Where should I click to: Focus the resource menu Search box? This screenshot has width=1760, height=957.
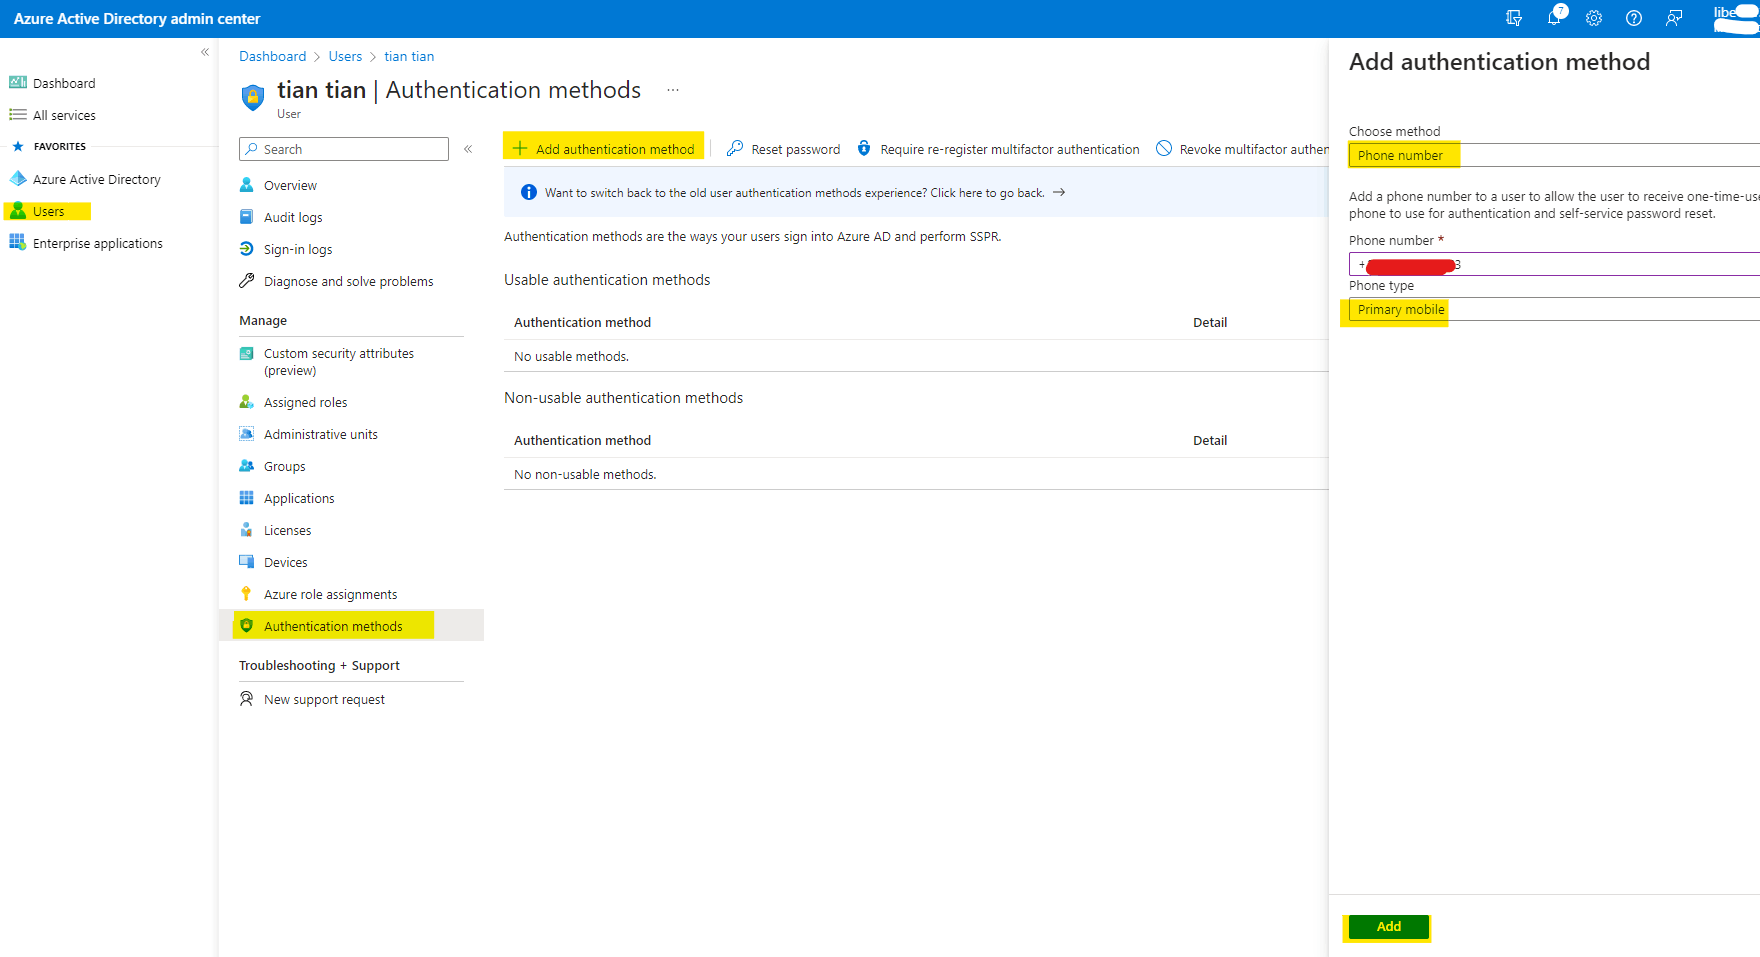[x=344, y=149]
